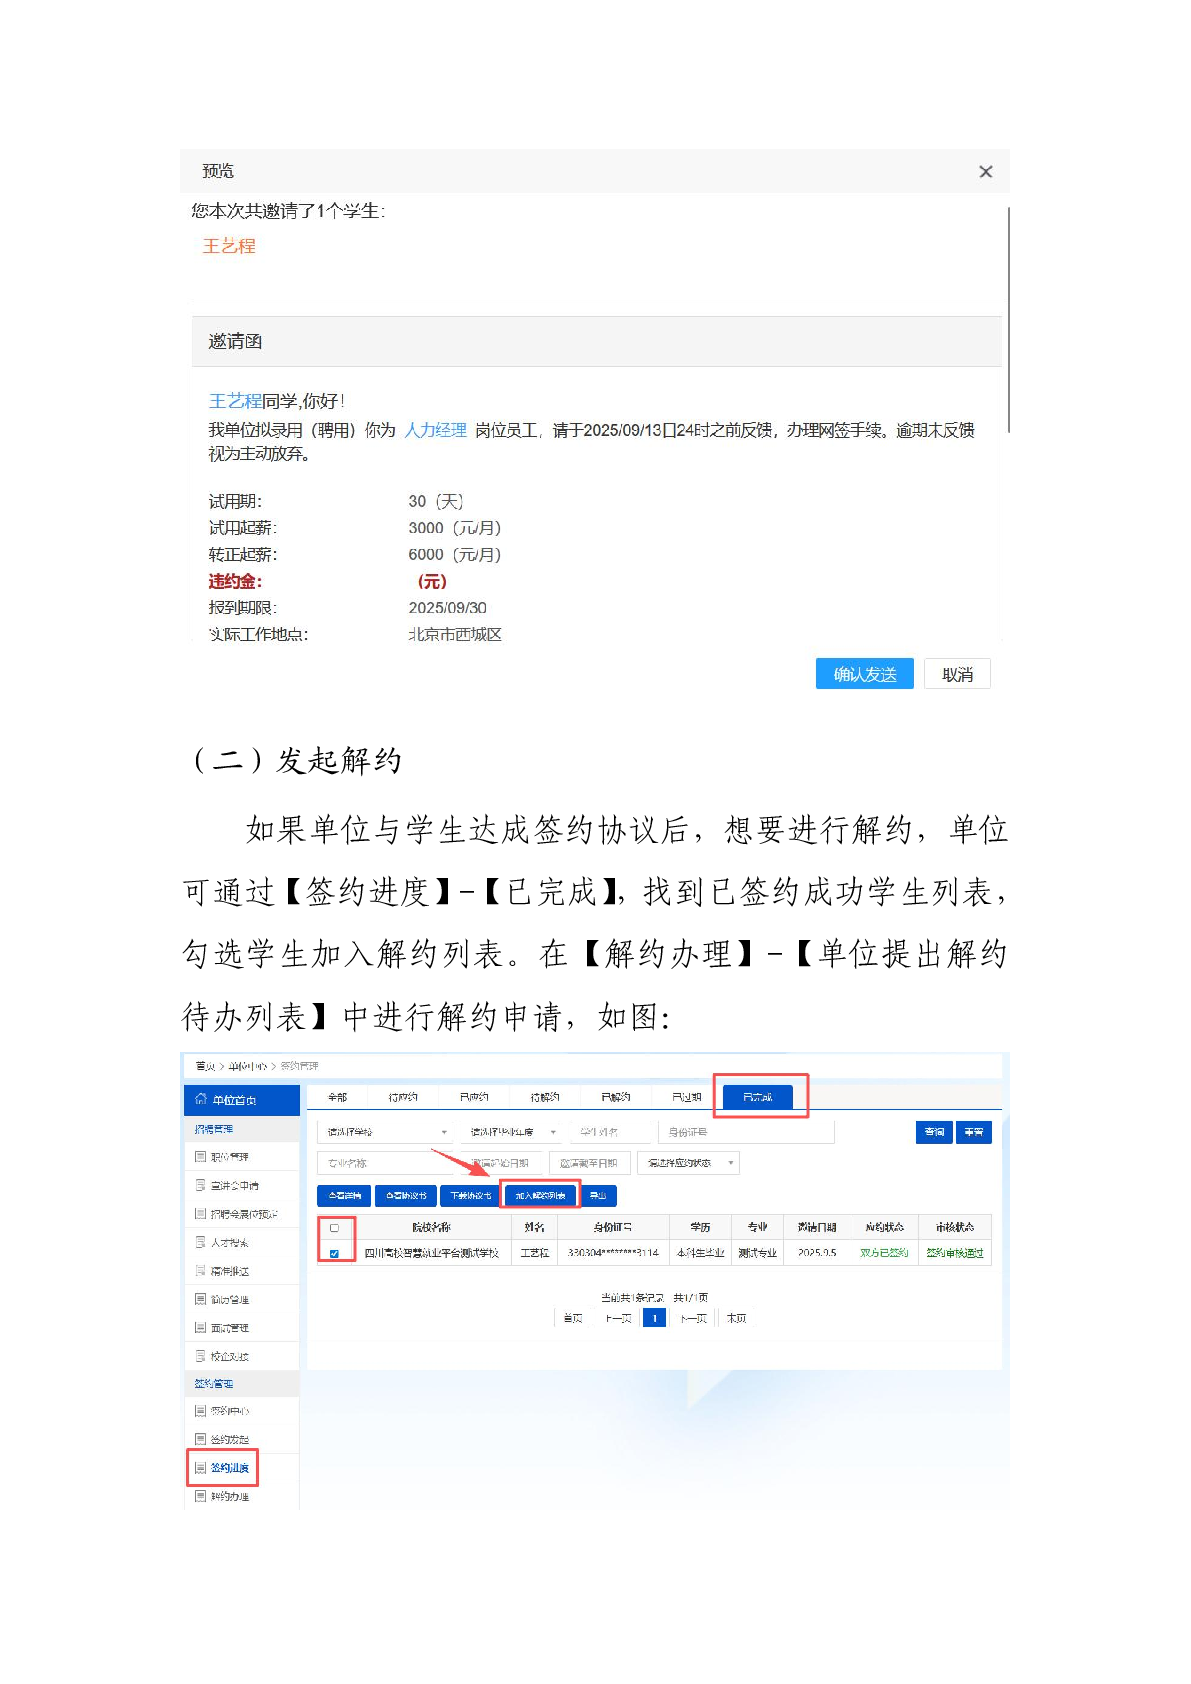Click the 身份证号 input field
This screenshot has width=1191, height=1684.
click(745, 1132)
